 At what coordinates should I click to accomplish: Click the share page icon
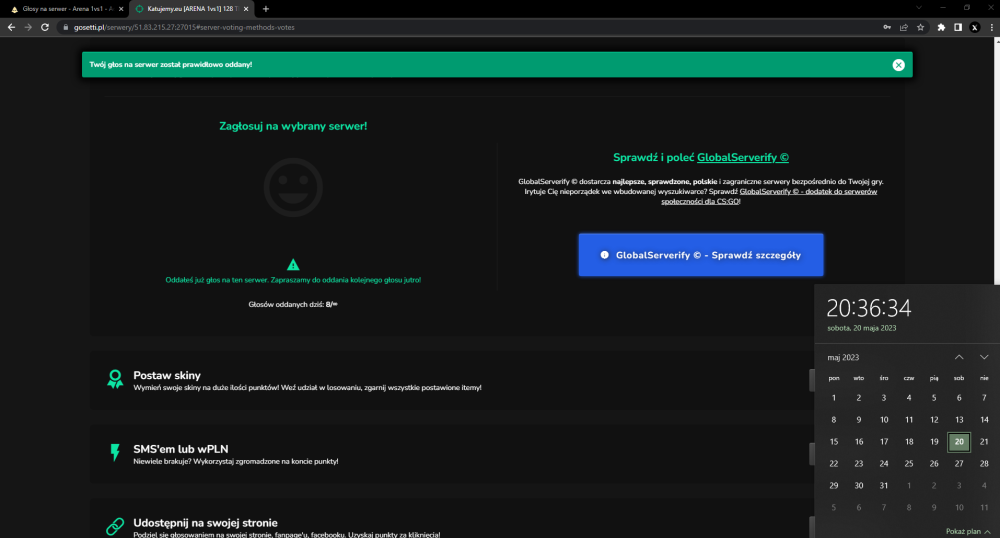coord(904,27)
